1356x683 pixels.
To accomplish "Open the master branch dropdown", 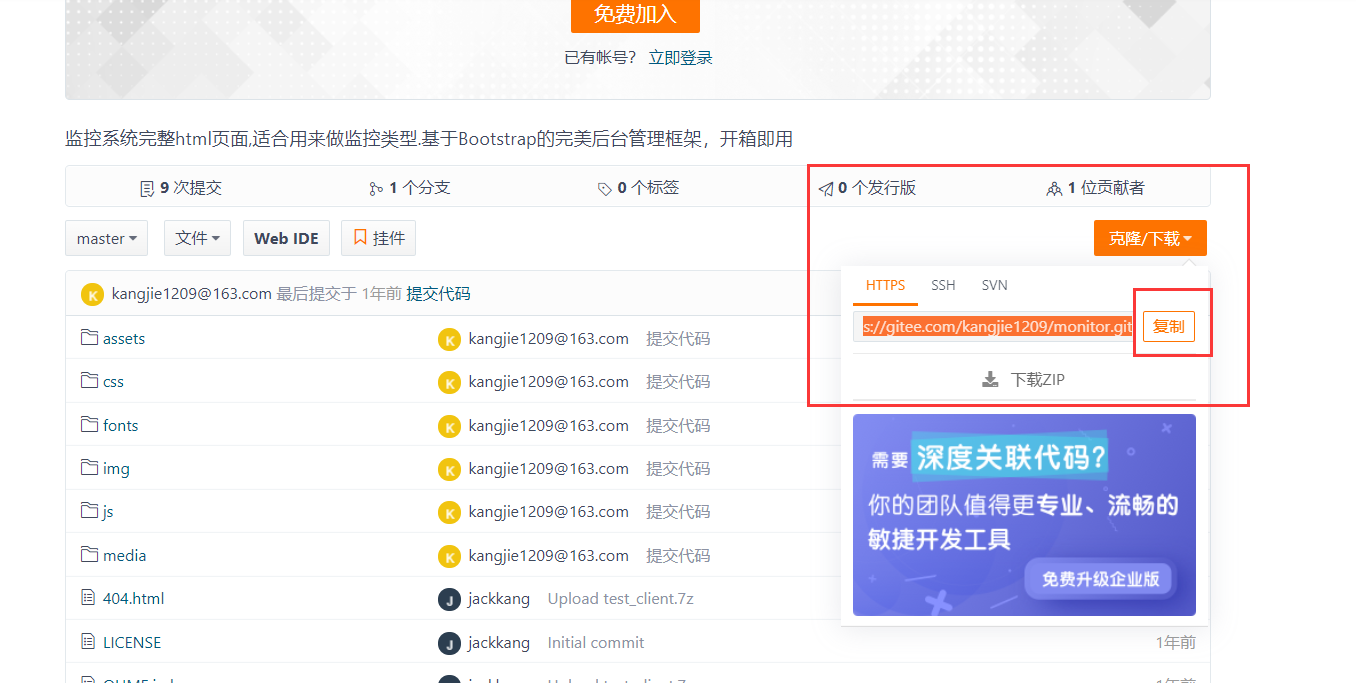I will click(x=106, y=238).
